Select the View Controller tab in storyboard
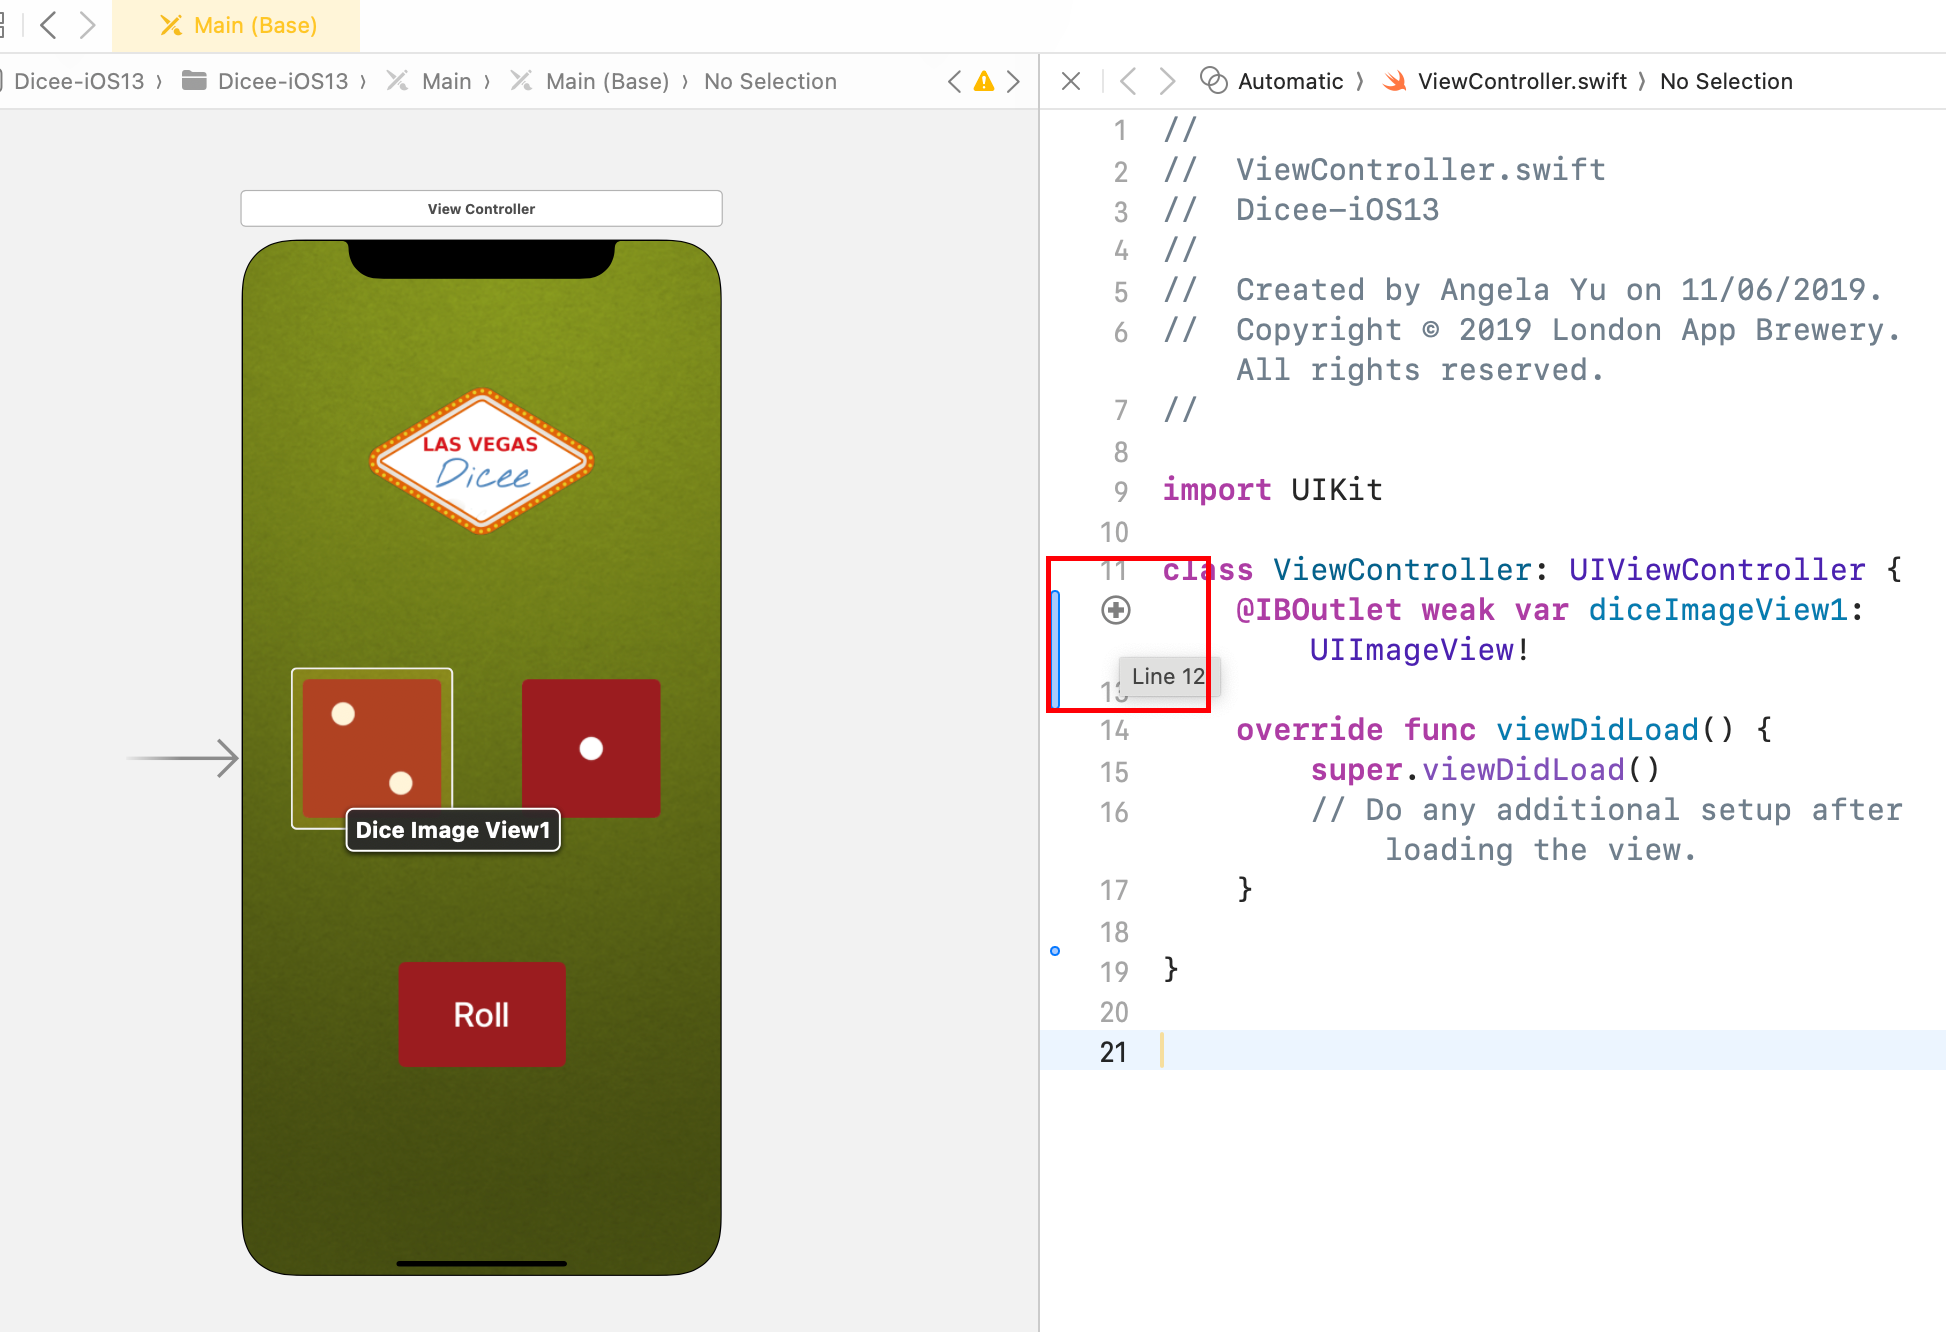 [481, 208]
